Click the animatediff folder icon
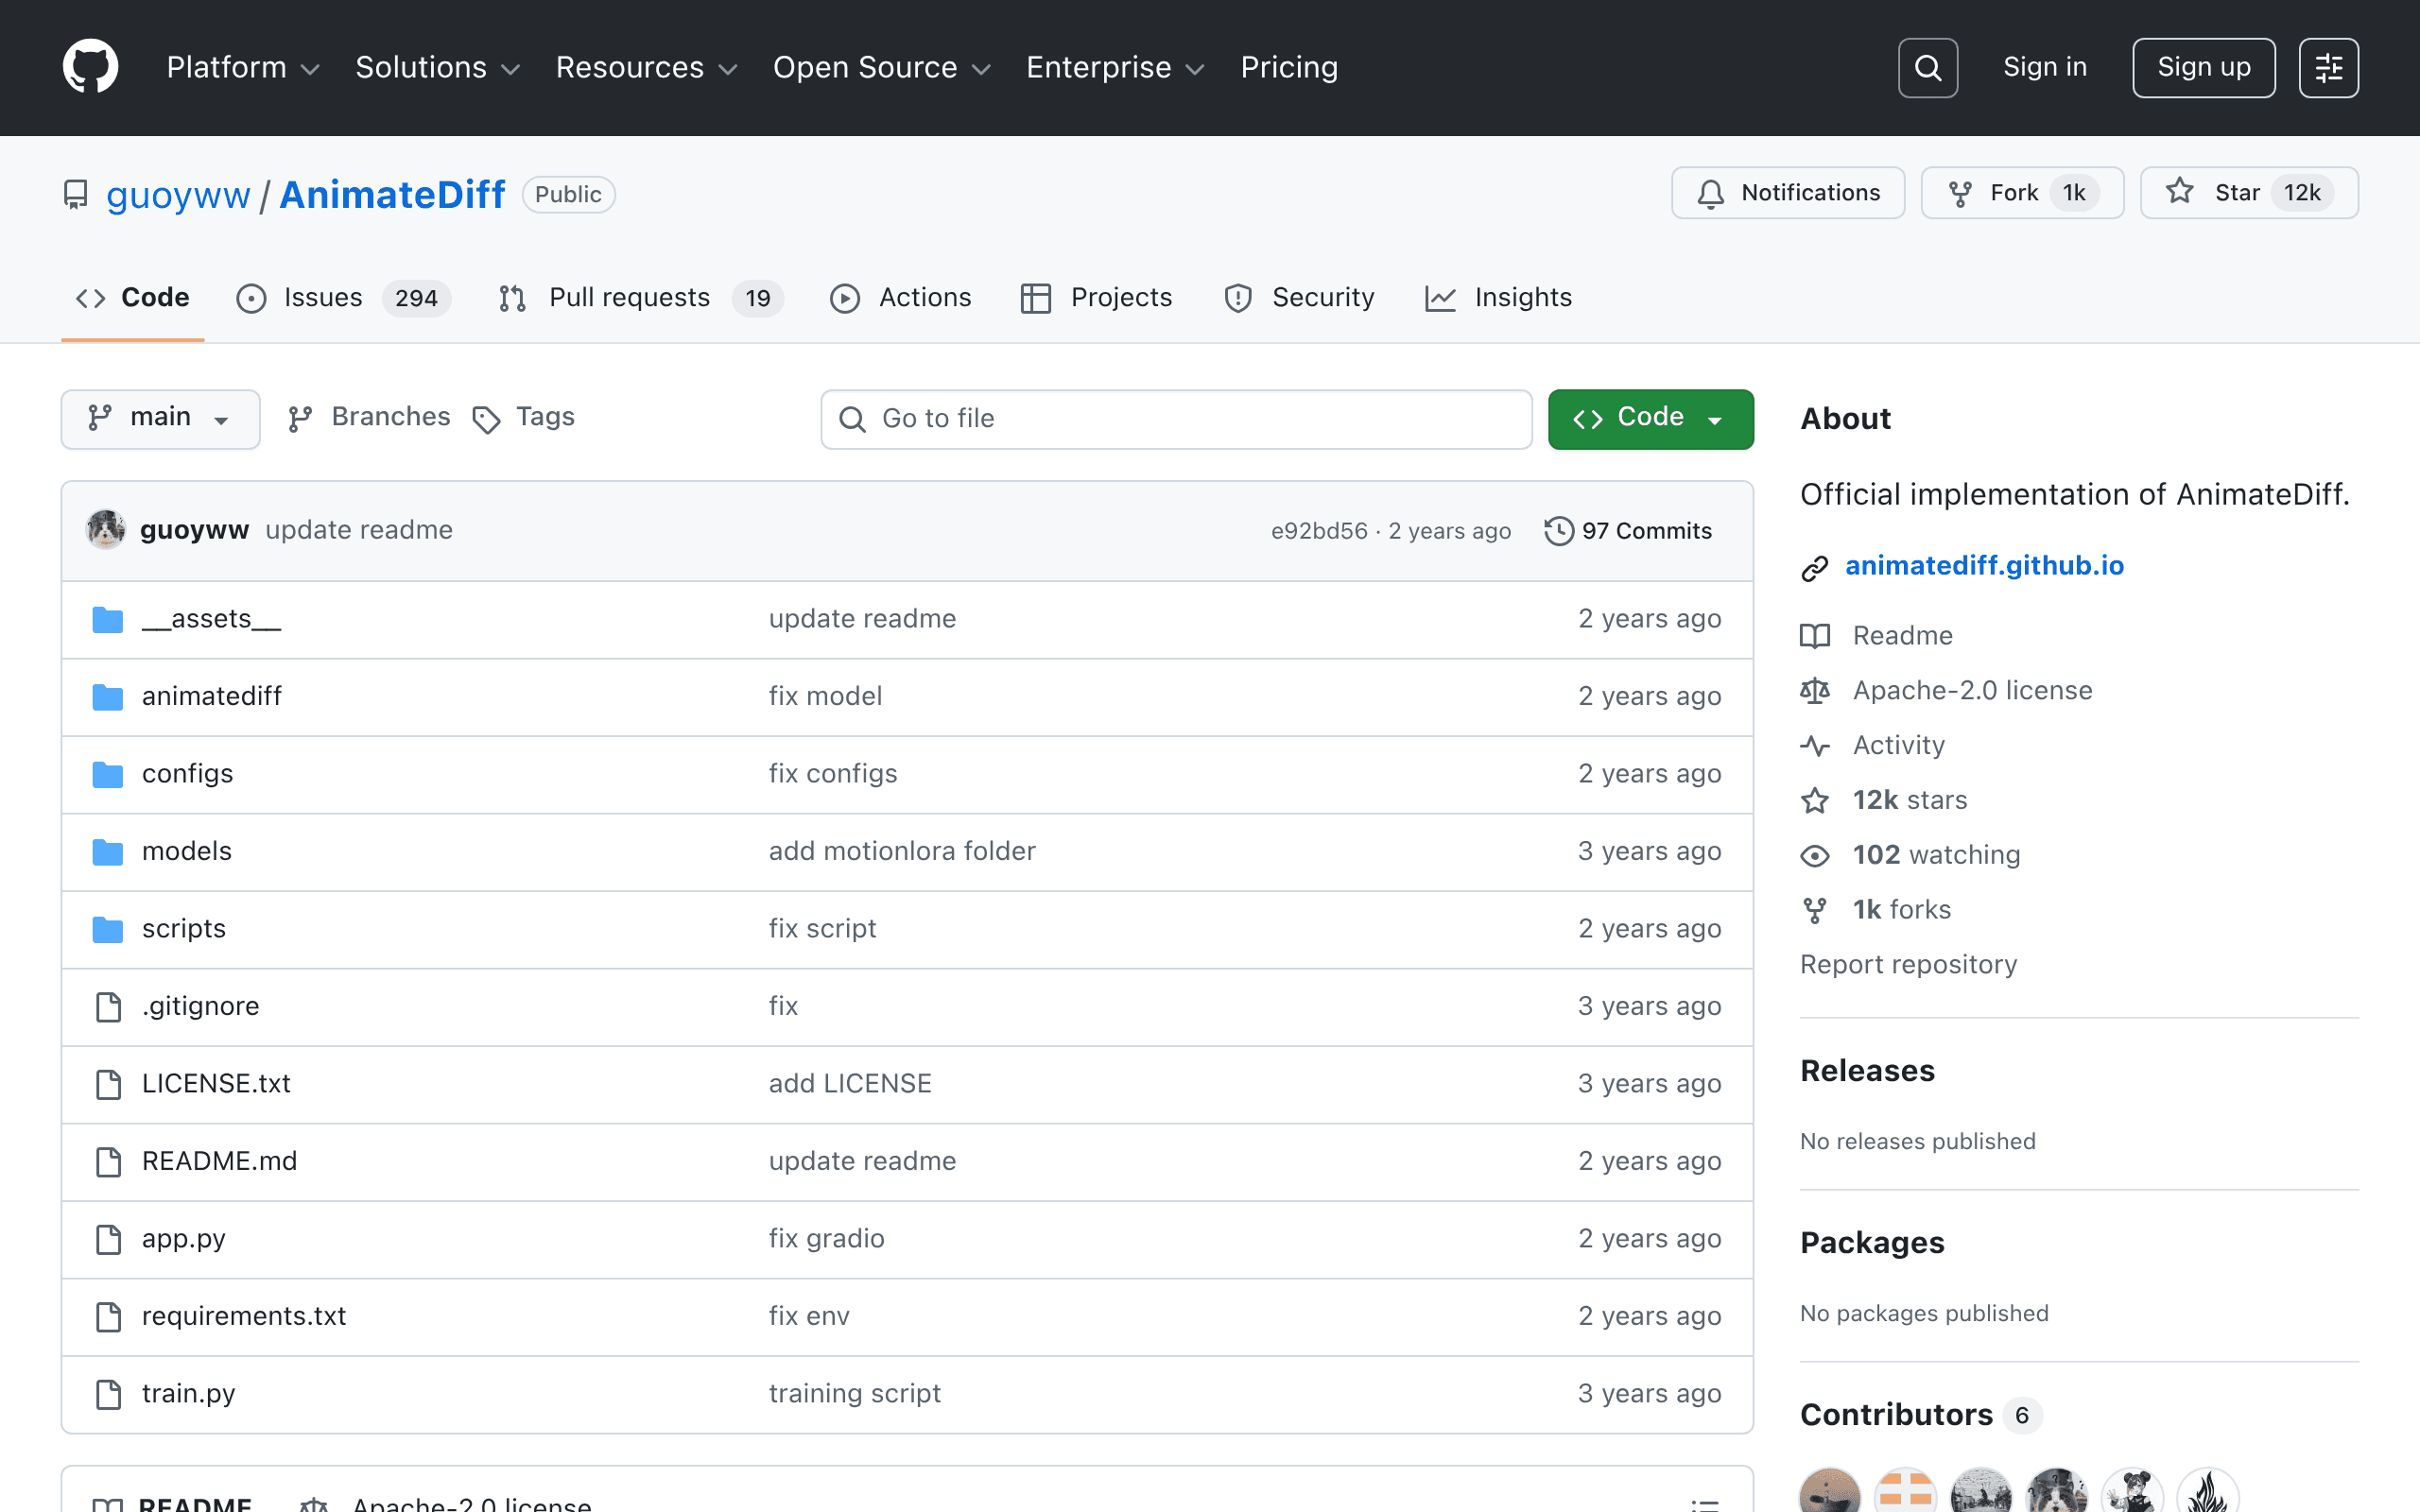Viewport: 2420px width, 1512px height. pos(107,696)
